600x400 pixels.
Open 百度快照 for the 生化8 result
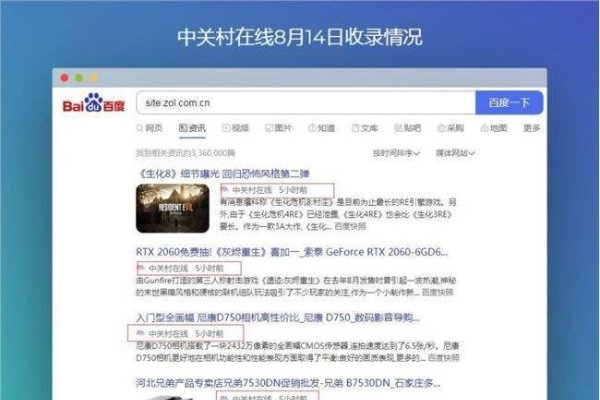coord(350,227)
